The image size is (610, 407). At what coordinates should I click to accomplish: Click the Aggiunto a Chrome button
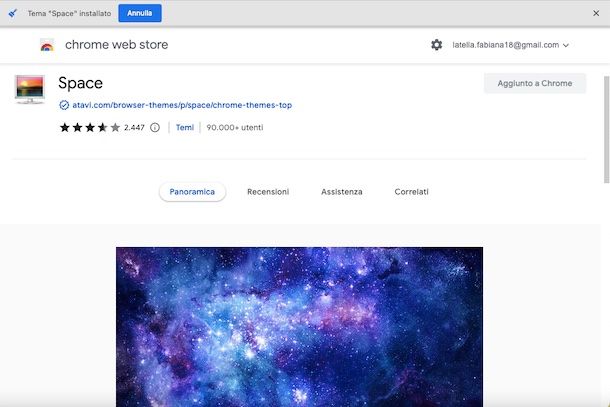coord(535,83)
